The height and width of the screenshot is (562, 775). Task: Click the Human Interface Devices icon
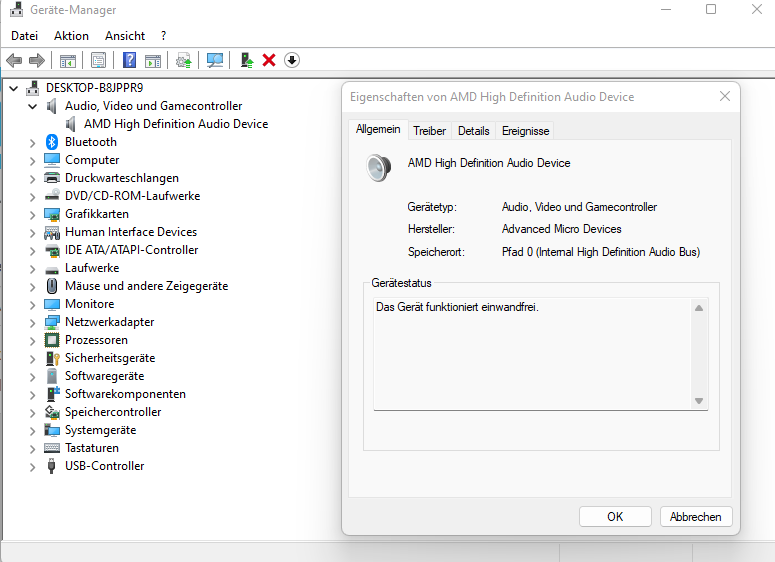click(x=52, y=232)
